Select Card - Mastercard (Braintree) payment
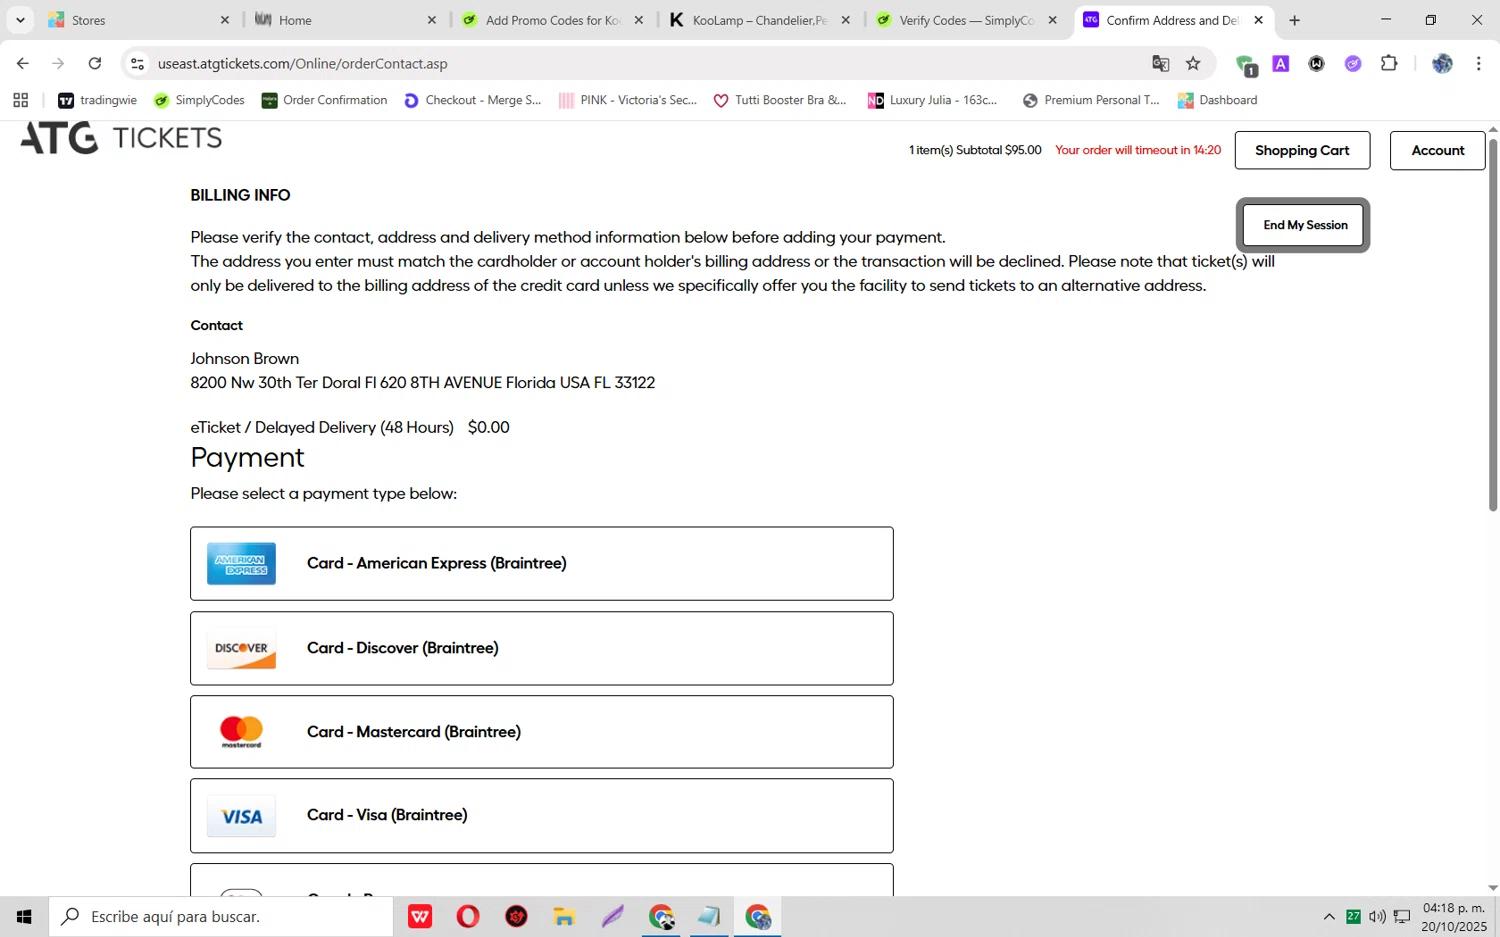1500x937 pixels. [542, 732]
